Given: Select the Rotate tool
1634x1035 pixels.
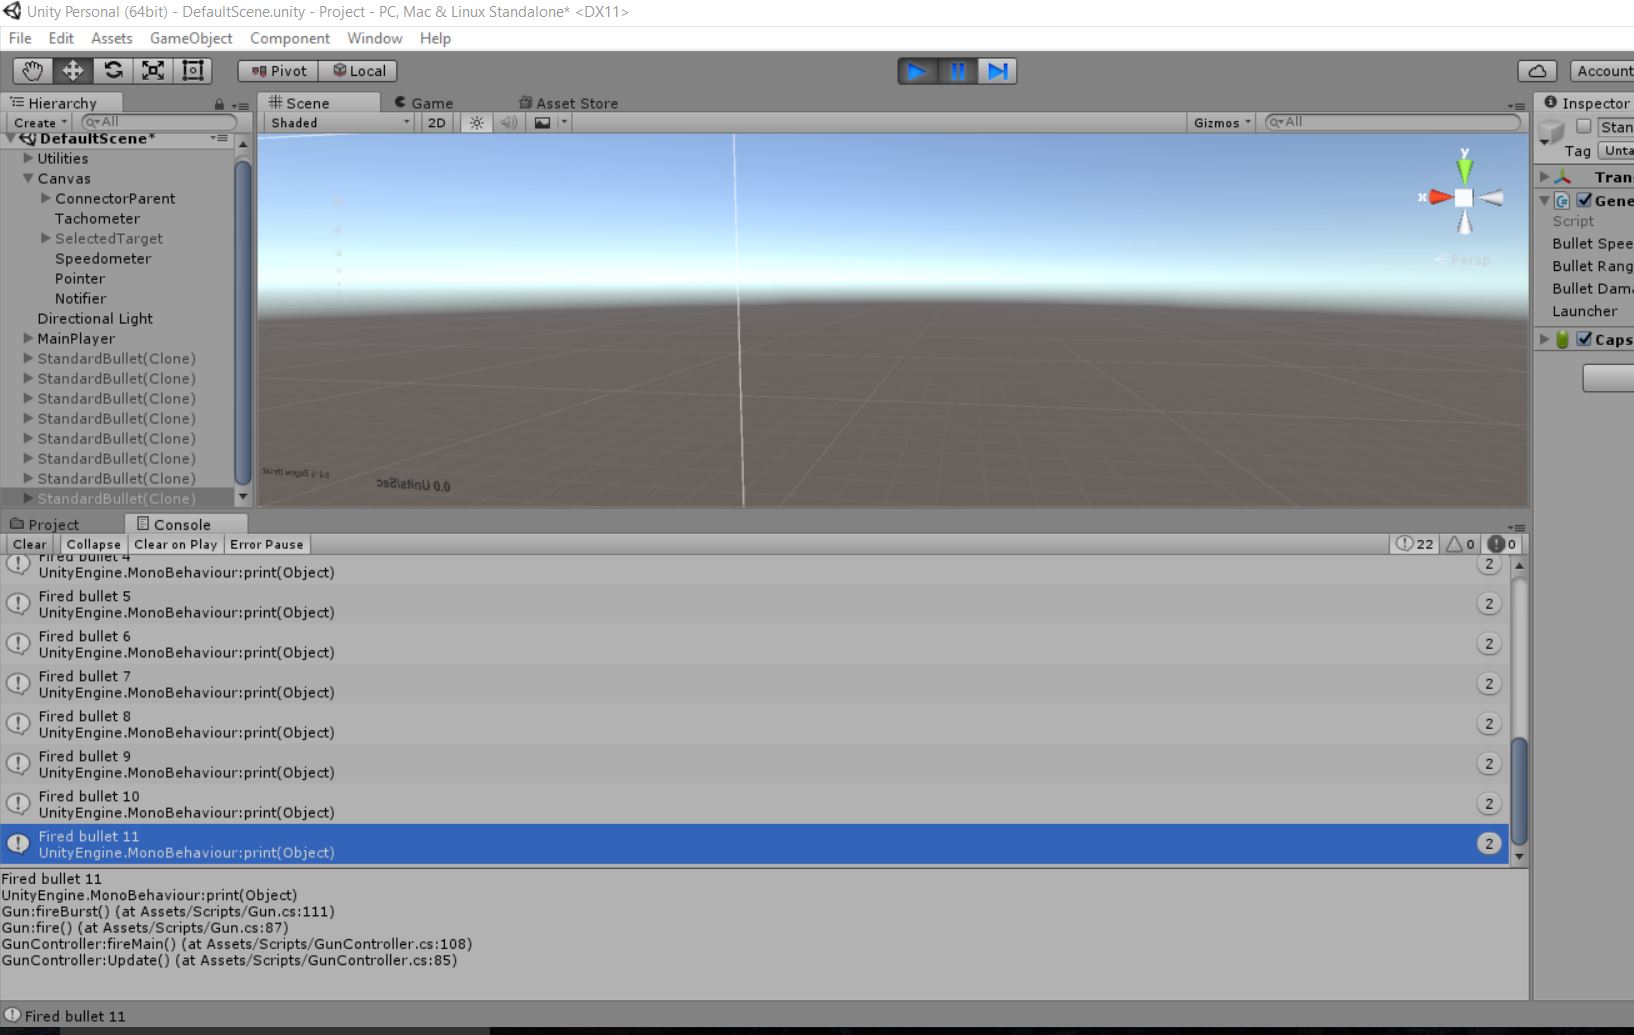Looking at the screenshot, I should click(x=112, y=70).
